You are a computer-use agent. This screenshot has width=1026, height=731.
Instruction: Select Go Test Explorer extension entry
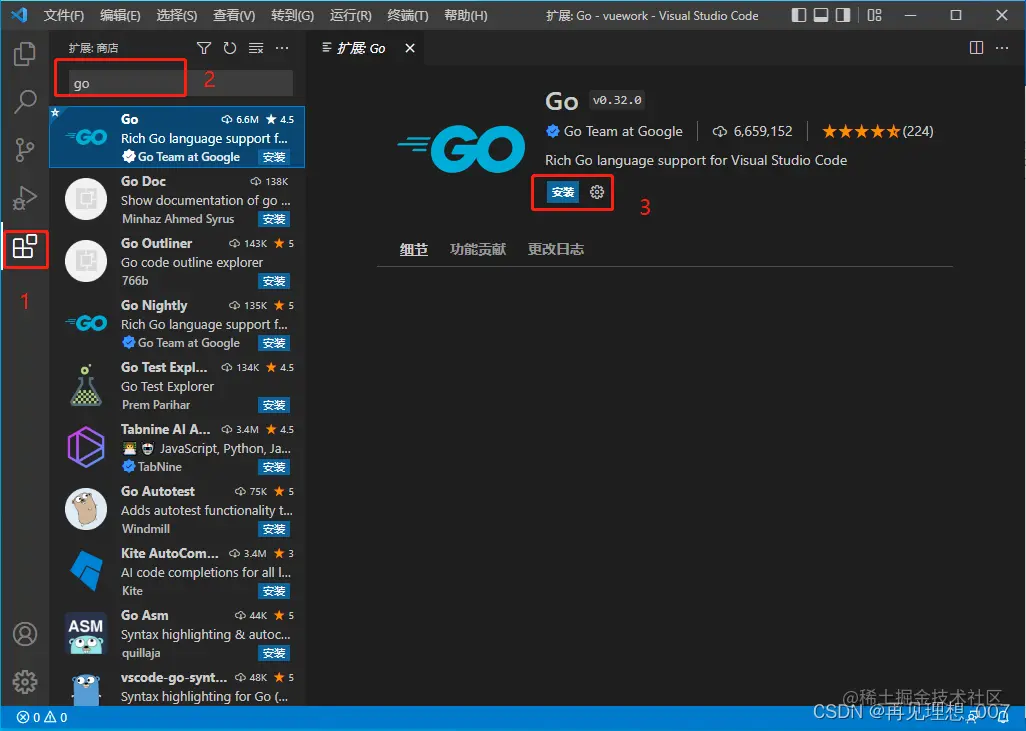tap(177, 385)
